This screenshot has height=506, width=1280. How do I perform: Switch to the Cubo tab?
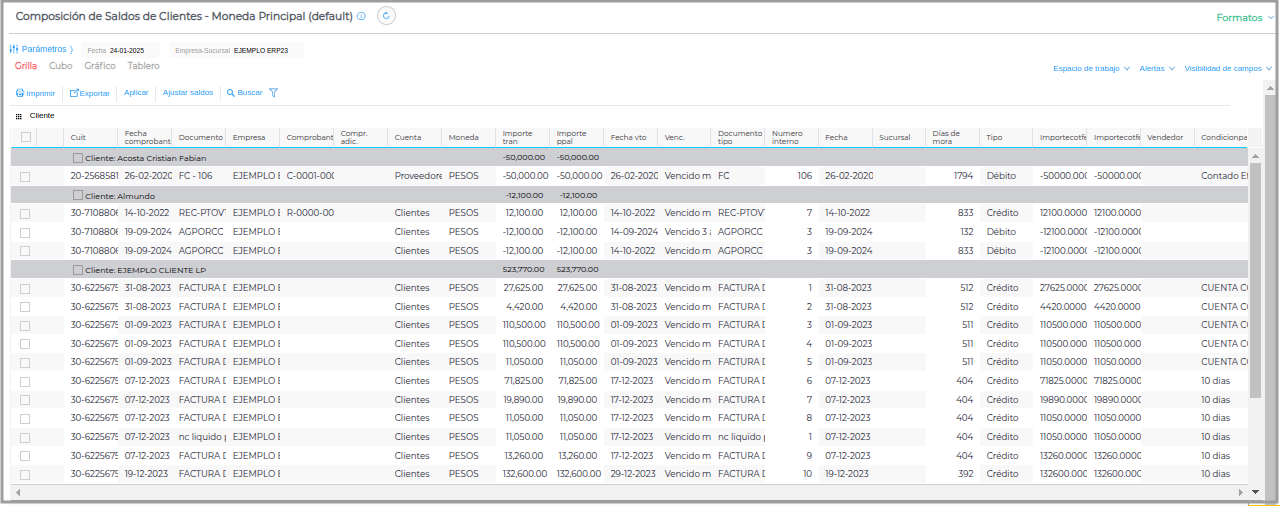pos(60,66)
